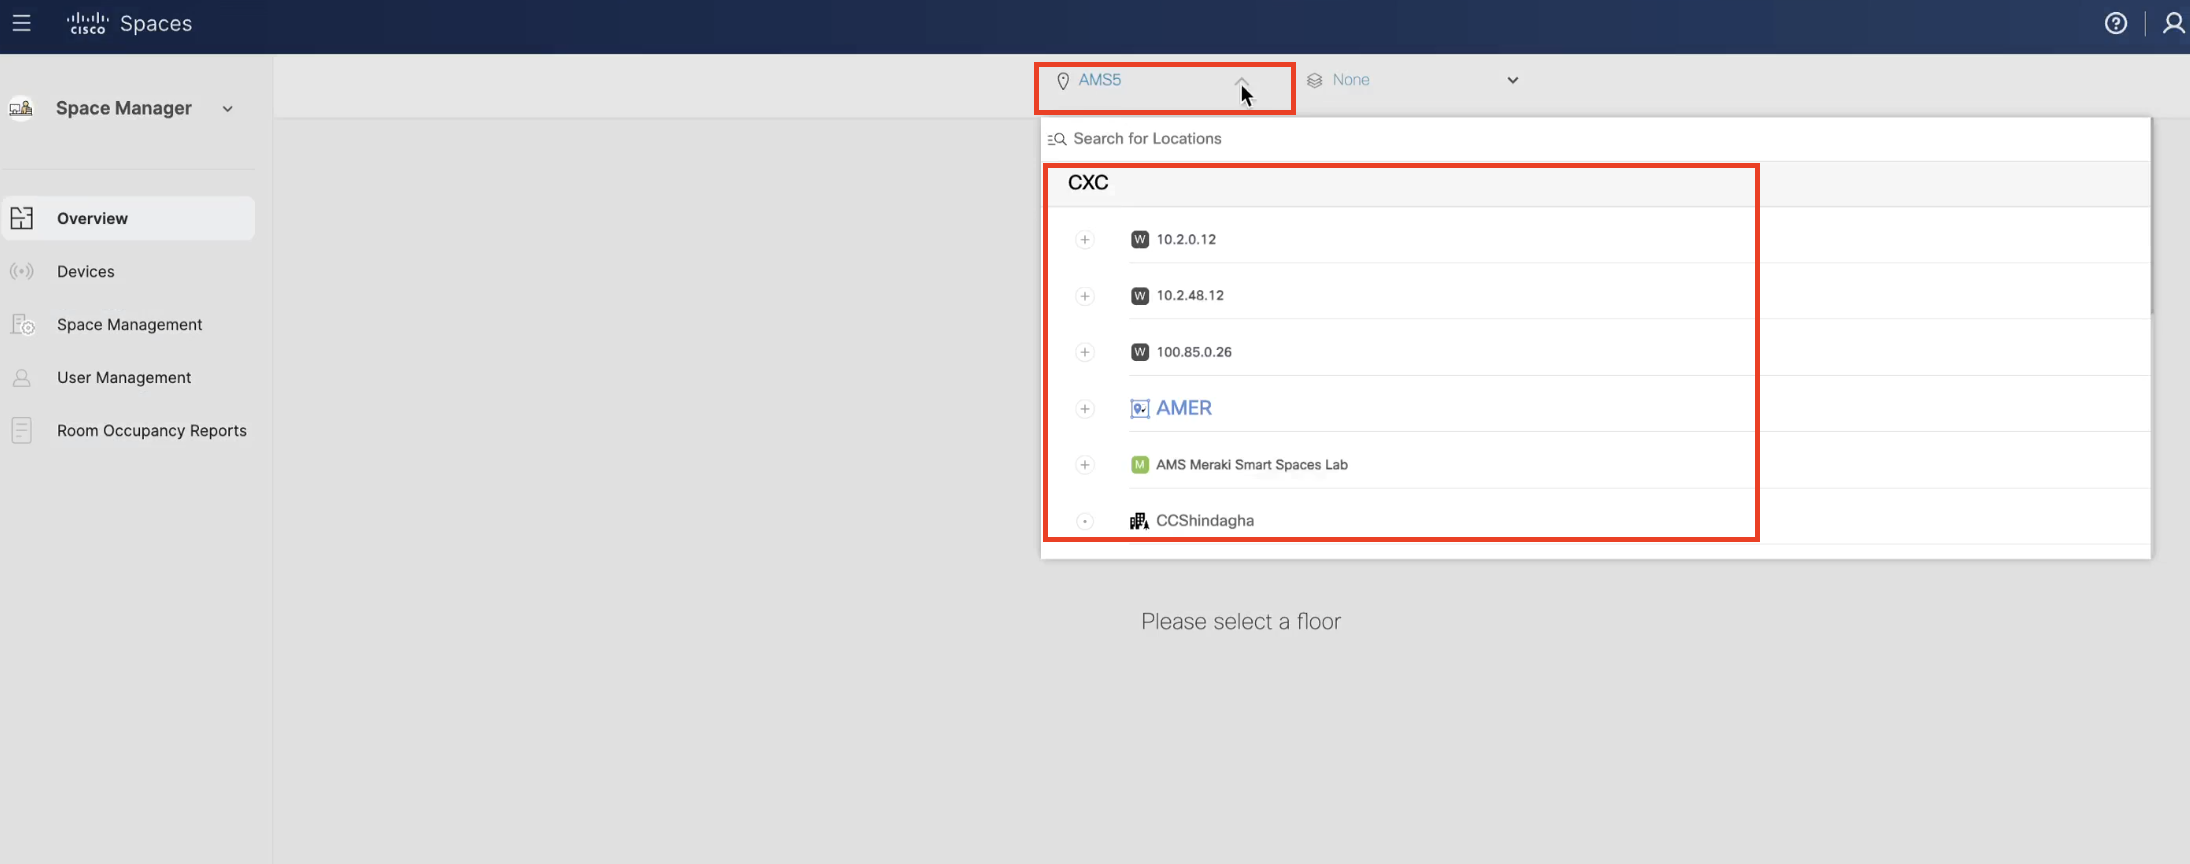
Task: Select the 100.85.0.26 location entry
Action: tap(1193, 352)
